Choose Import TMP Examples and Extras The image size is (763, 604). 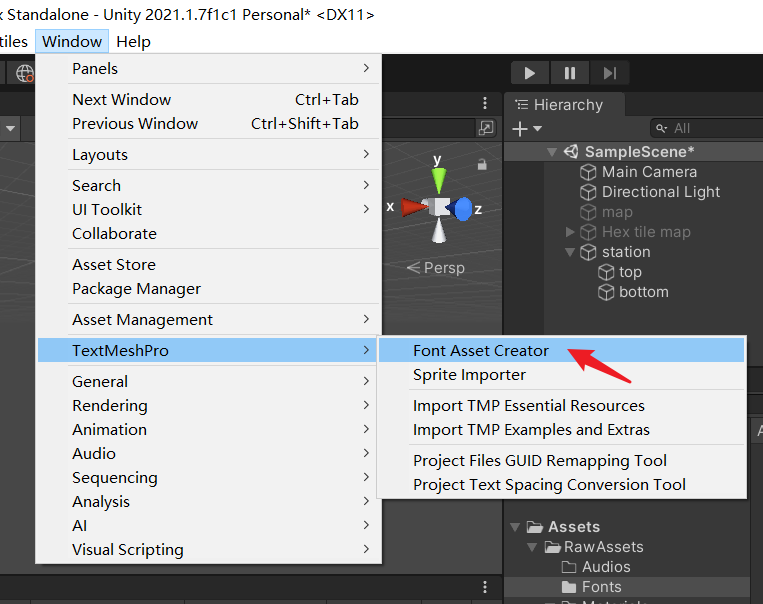562,430
